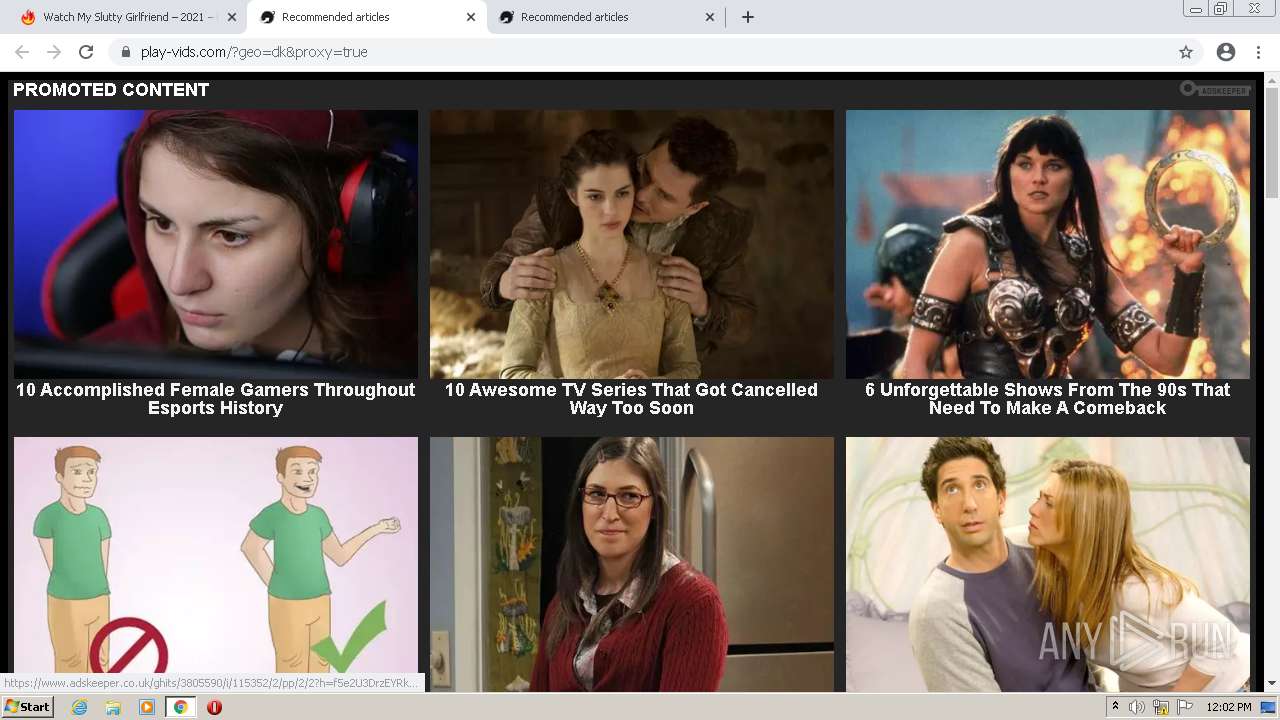Image resolution: width=1280 pixels, height=720 pixels.
Task: Go back to the previous page
Action: (22, 52)
